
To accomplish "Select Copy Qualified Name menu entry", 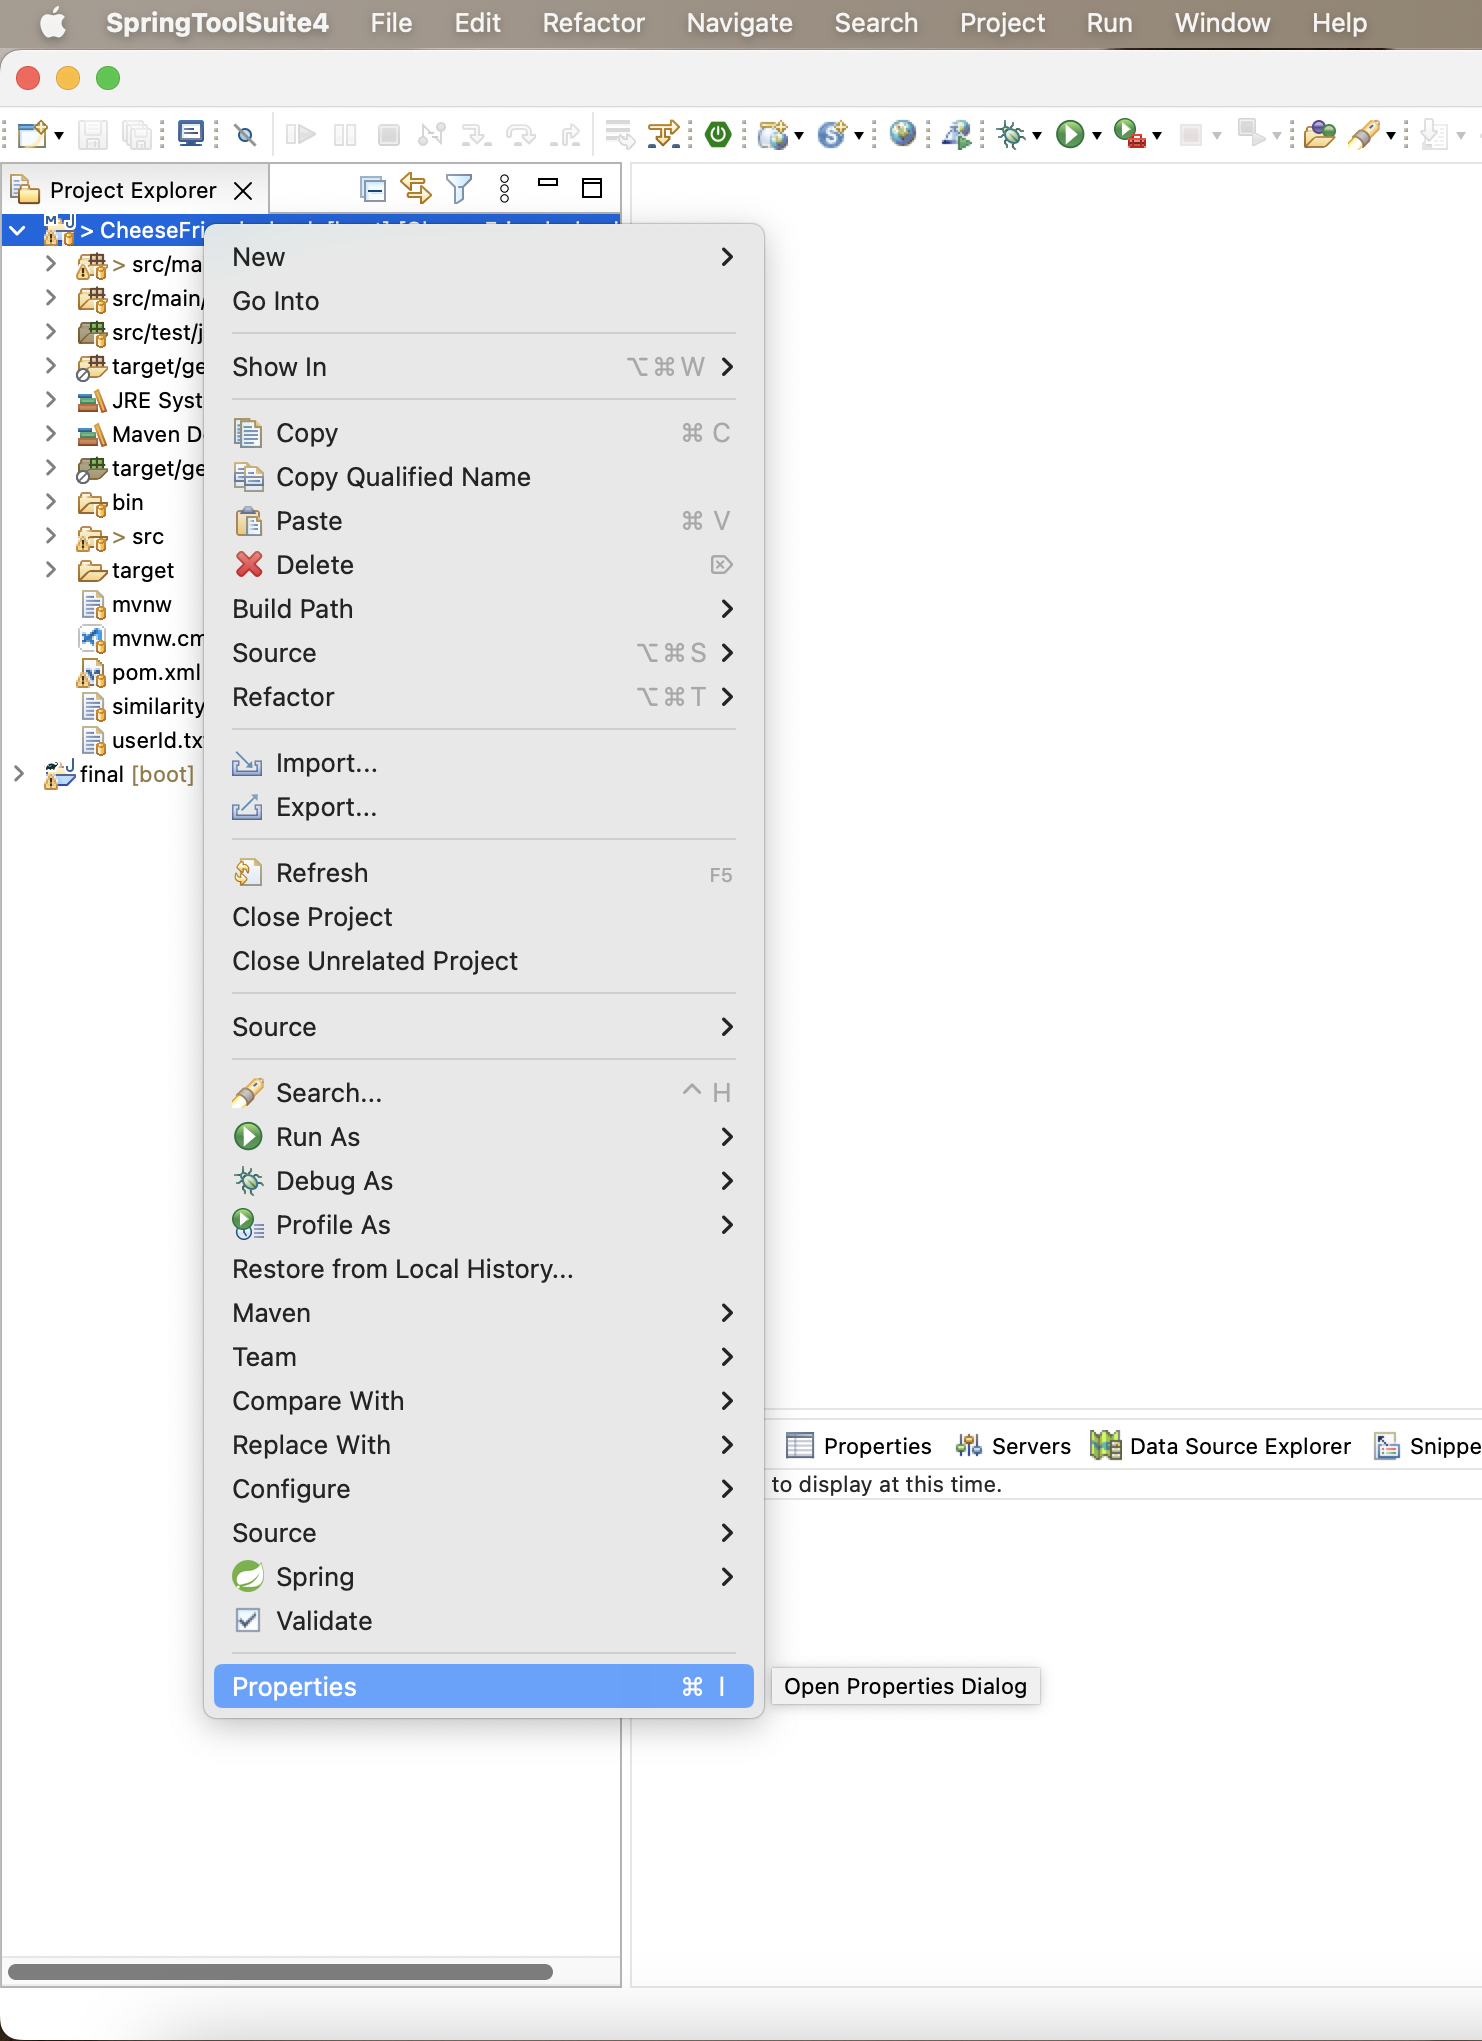I will pyautogui.click(x=484, y=477).
